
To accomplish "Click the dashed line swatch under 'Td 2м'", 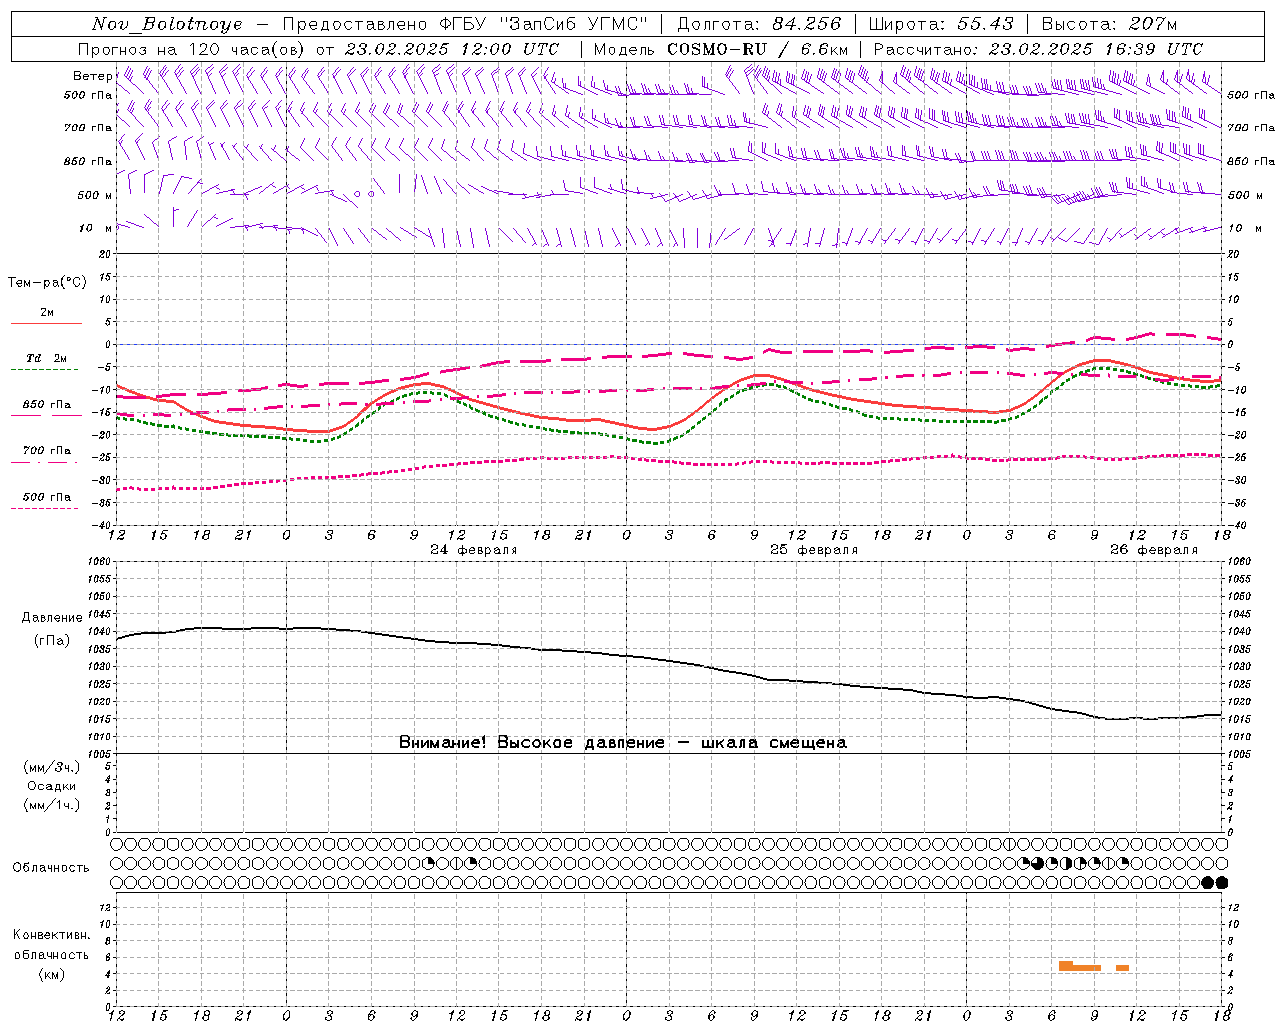I will [45, 369].
